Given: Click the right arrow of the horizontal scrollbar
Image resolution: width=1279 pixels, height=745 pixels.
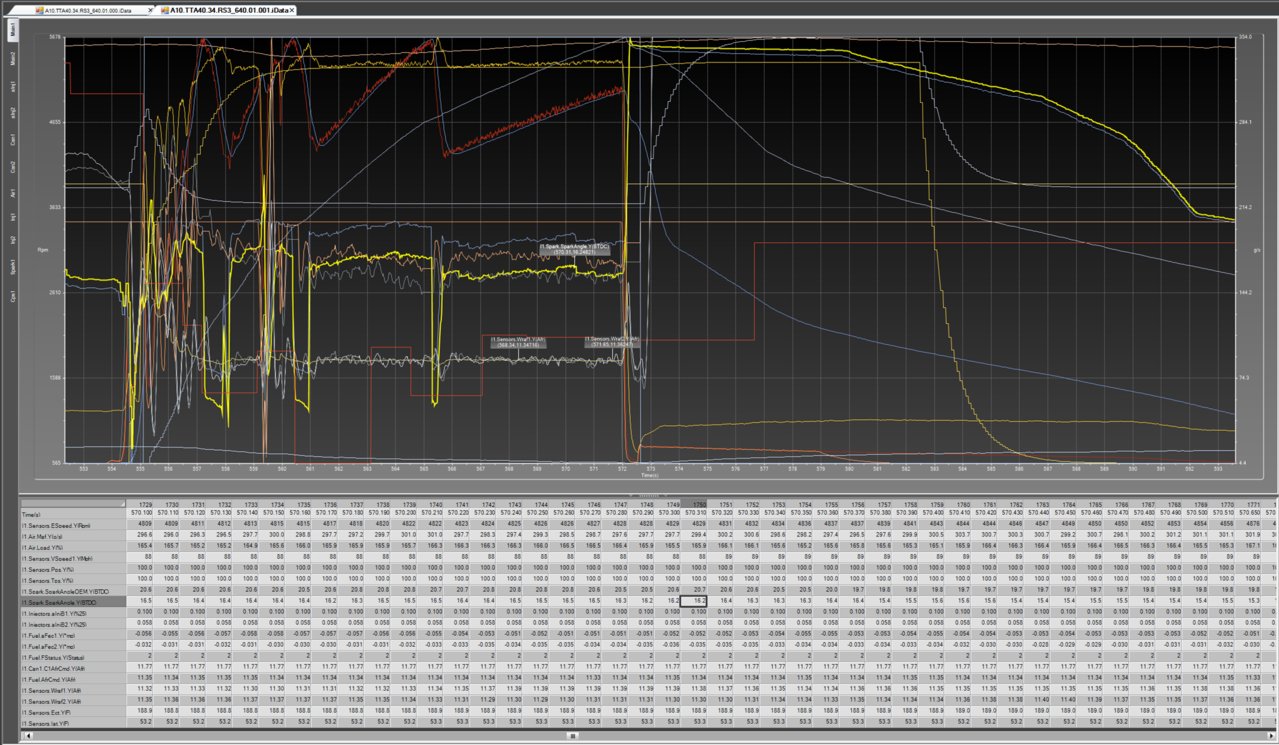Looking at the screenshot, I should pos(1270,736).
